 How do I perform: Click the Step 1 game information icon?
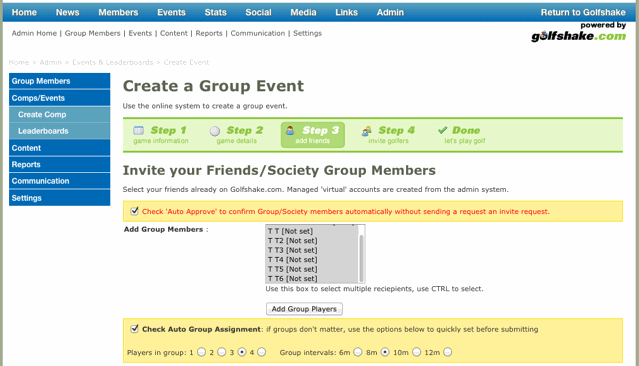[x=139, y=130]
